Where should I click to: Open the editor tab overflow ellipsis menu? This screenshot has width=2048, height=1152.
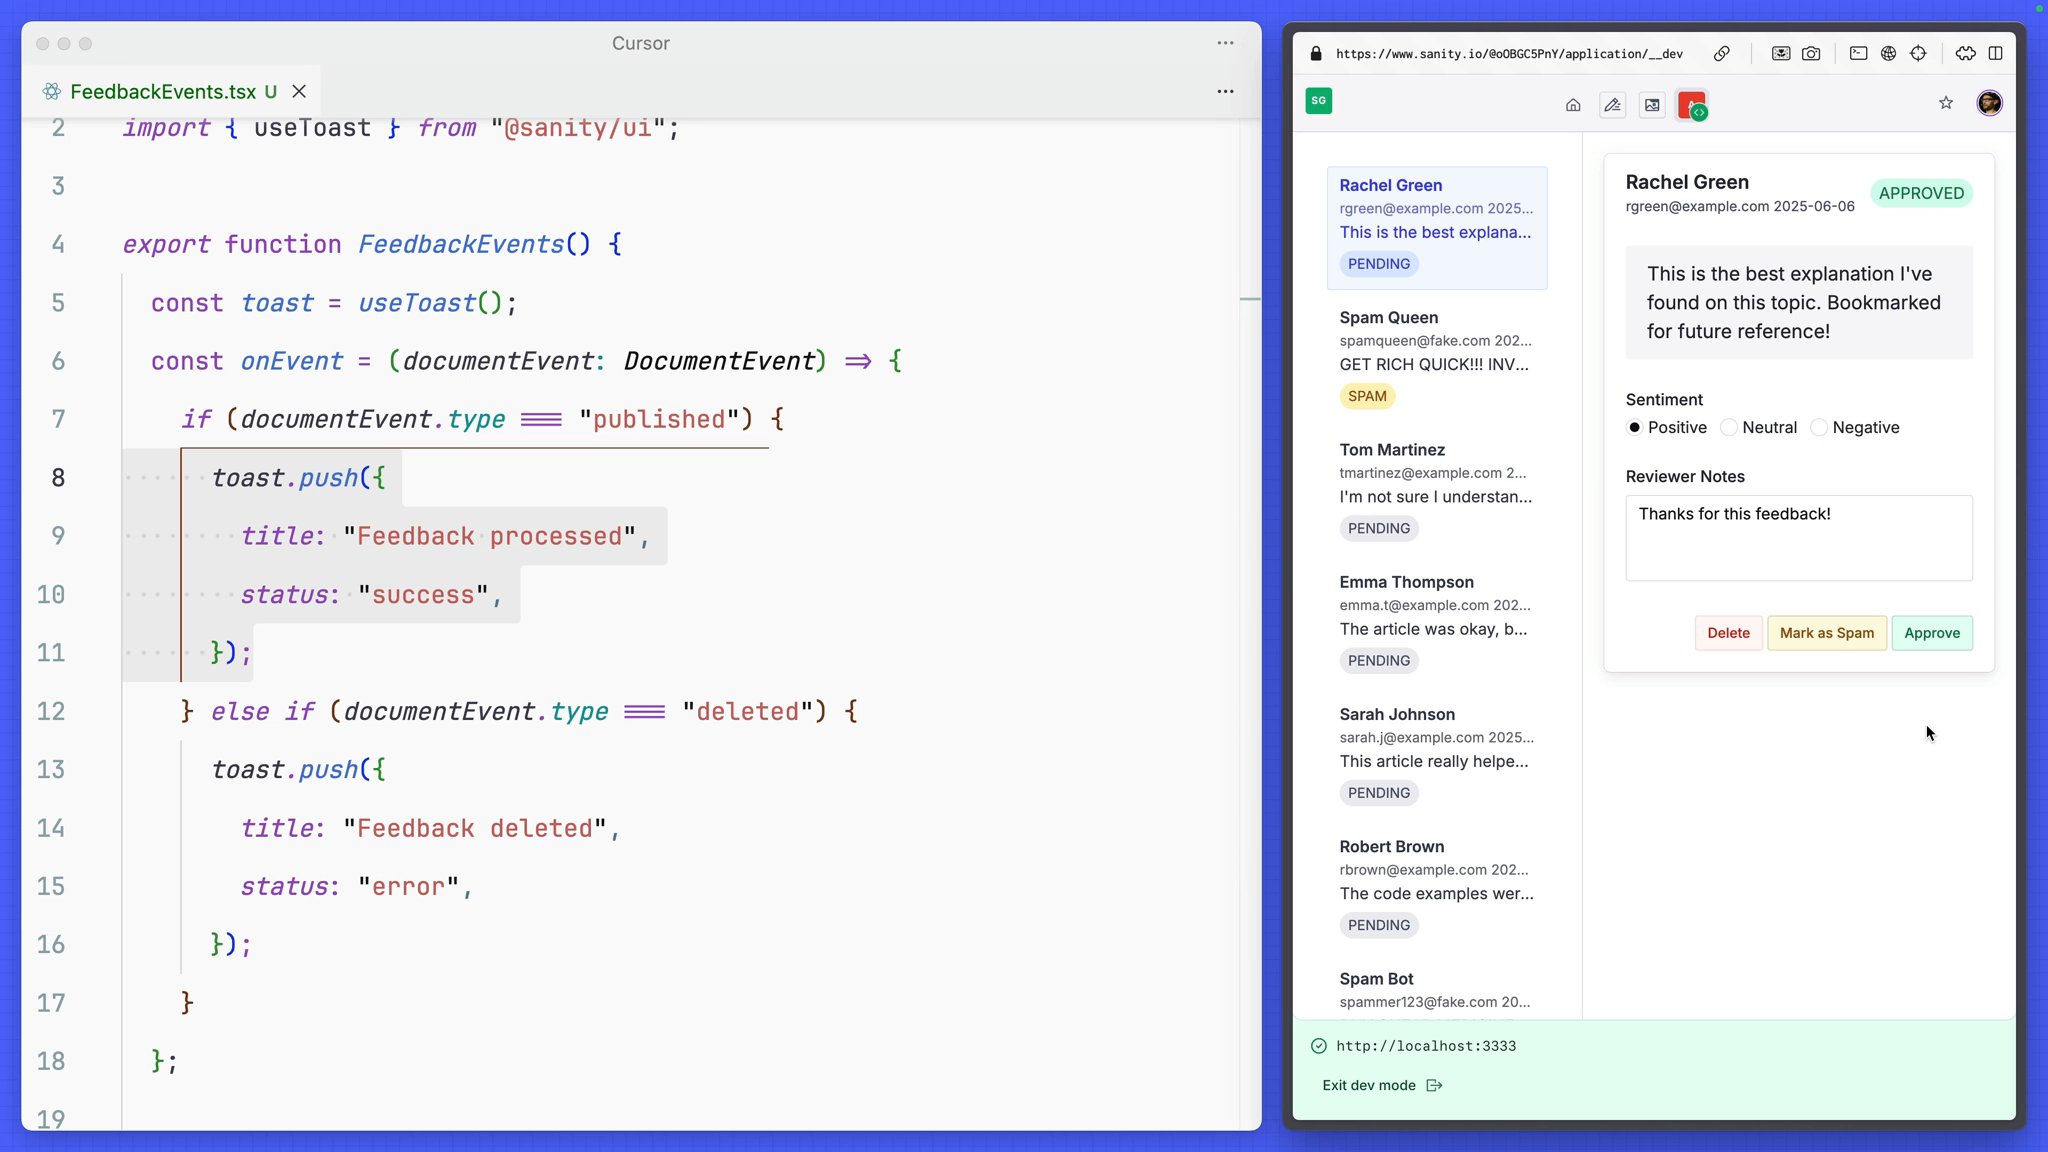pos(1225,92)
